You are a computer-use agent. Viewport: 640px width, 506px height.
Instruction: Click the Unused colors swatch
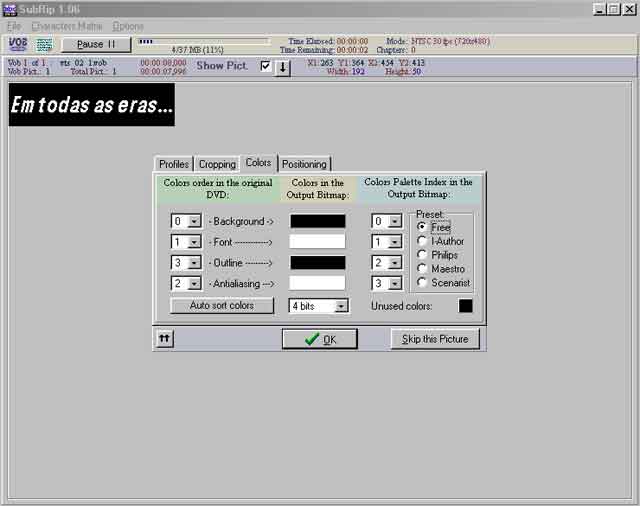click(x=465, y=306)
